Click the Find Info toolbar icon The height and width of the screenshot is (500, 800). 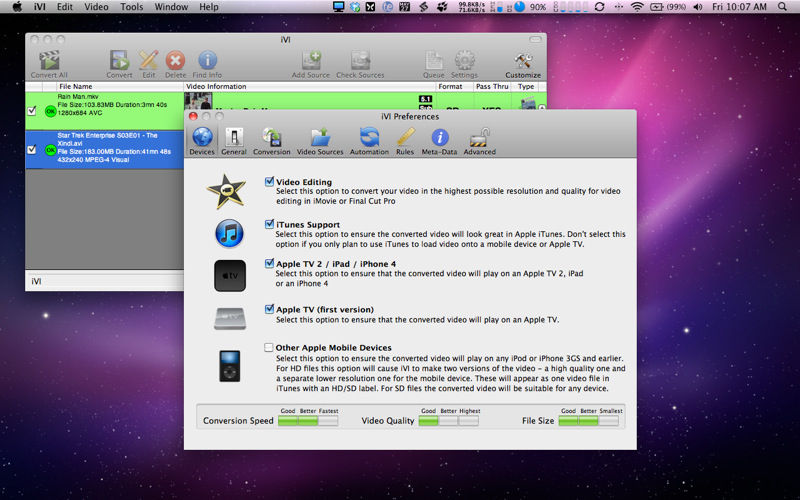coord(207,64)
